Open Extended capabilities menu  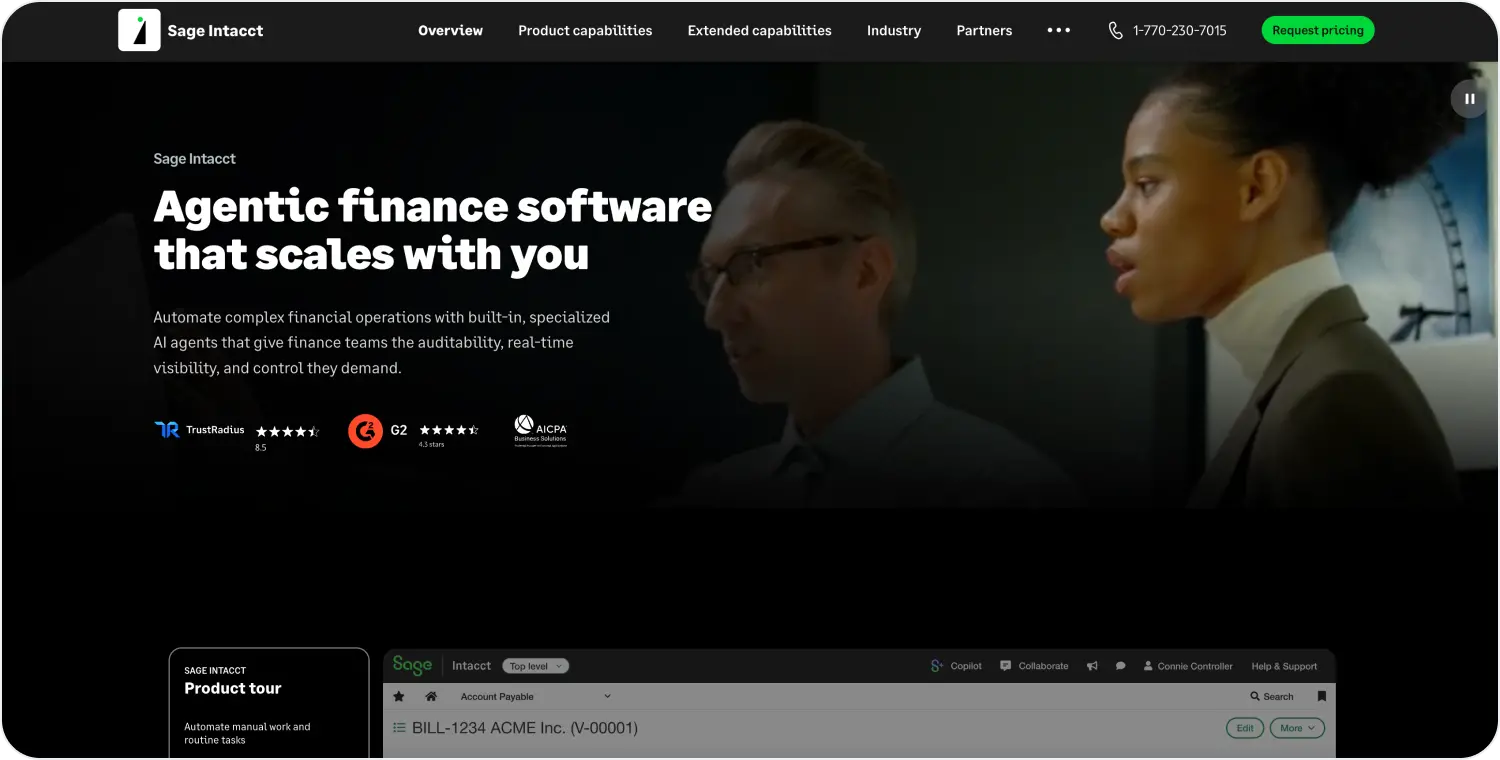point(759,30)
